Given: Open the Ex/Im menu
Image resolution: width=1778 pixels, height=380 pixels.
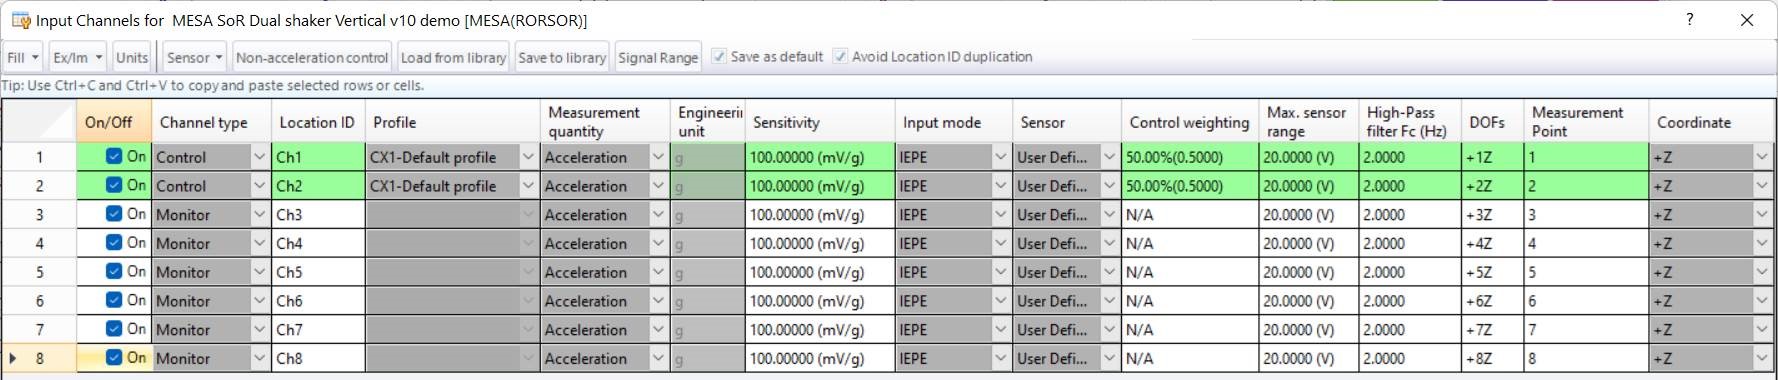Looking at the screenshot, I should [78, 57].
